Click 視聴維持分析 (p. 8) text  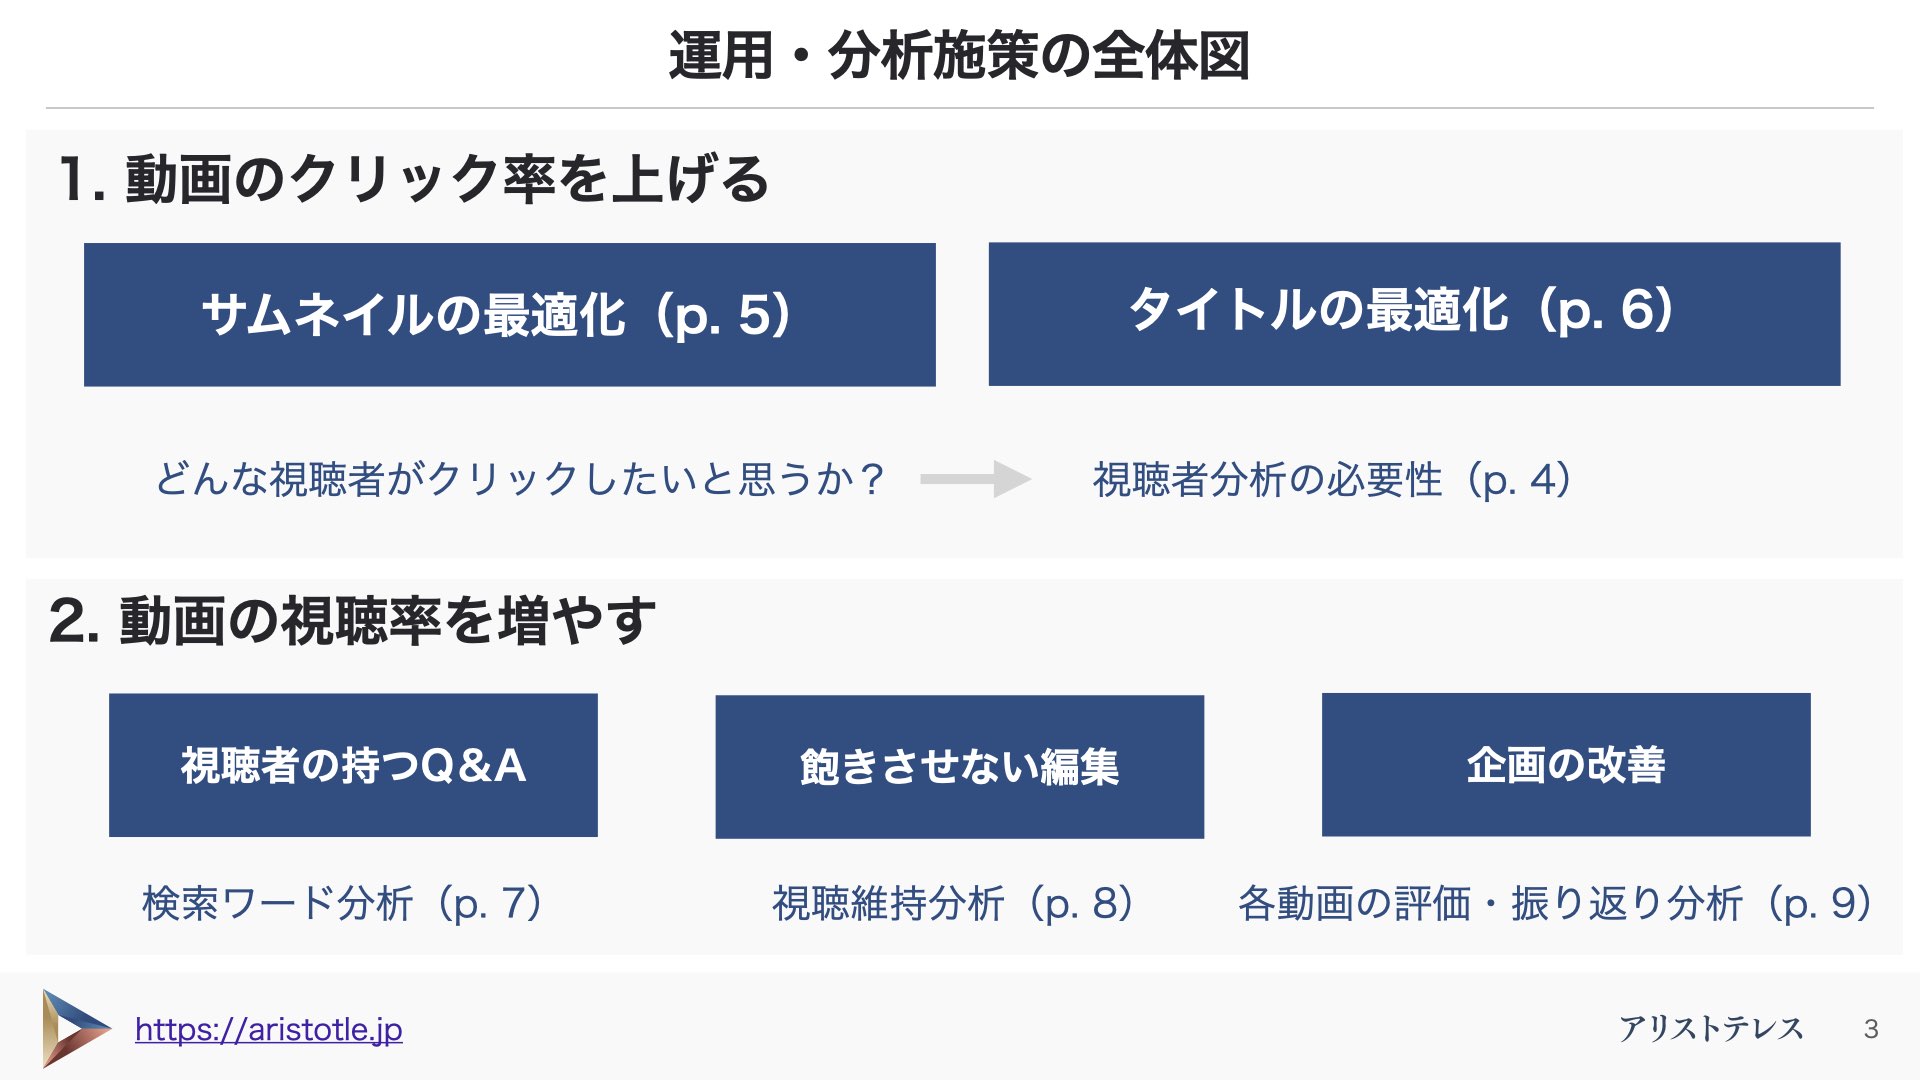click(x=955, y=903)
